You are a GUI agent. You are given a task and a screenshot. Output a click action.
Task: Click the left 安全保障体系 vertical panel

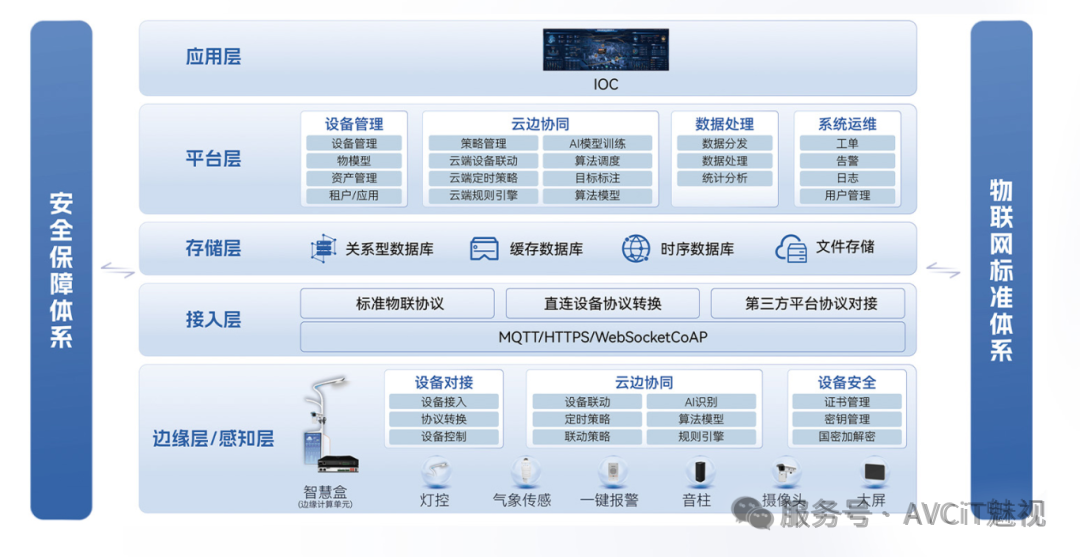coord(61,270)
